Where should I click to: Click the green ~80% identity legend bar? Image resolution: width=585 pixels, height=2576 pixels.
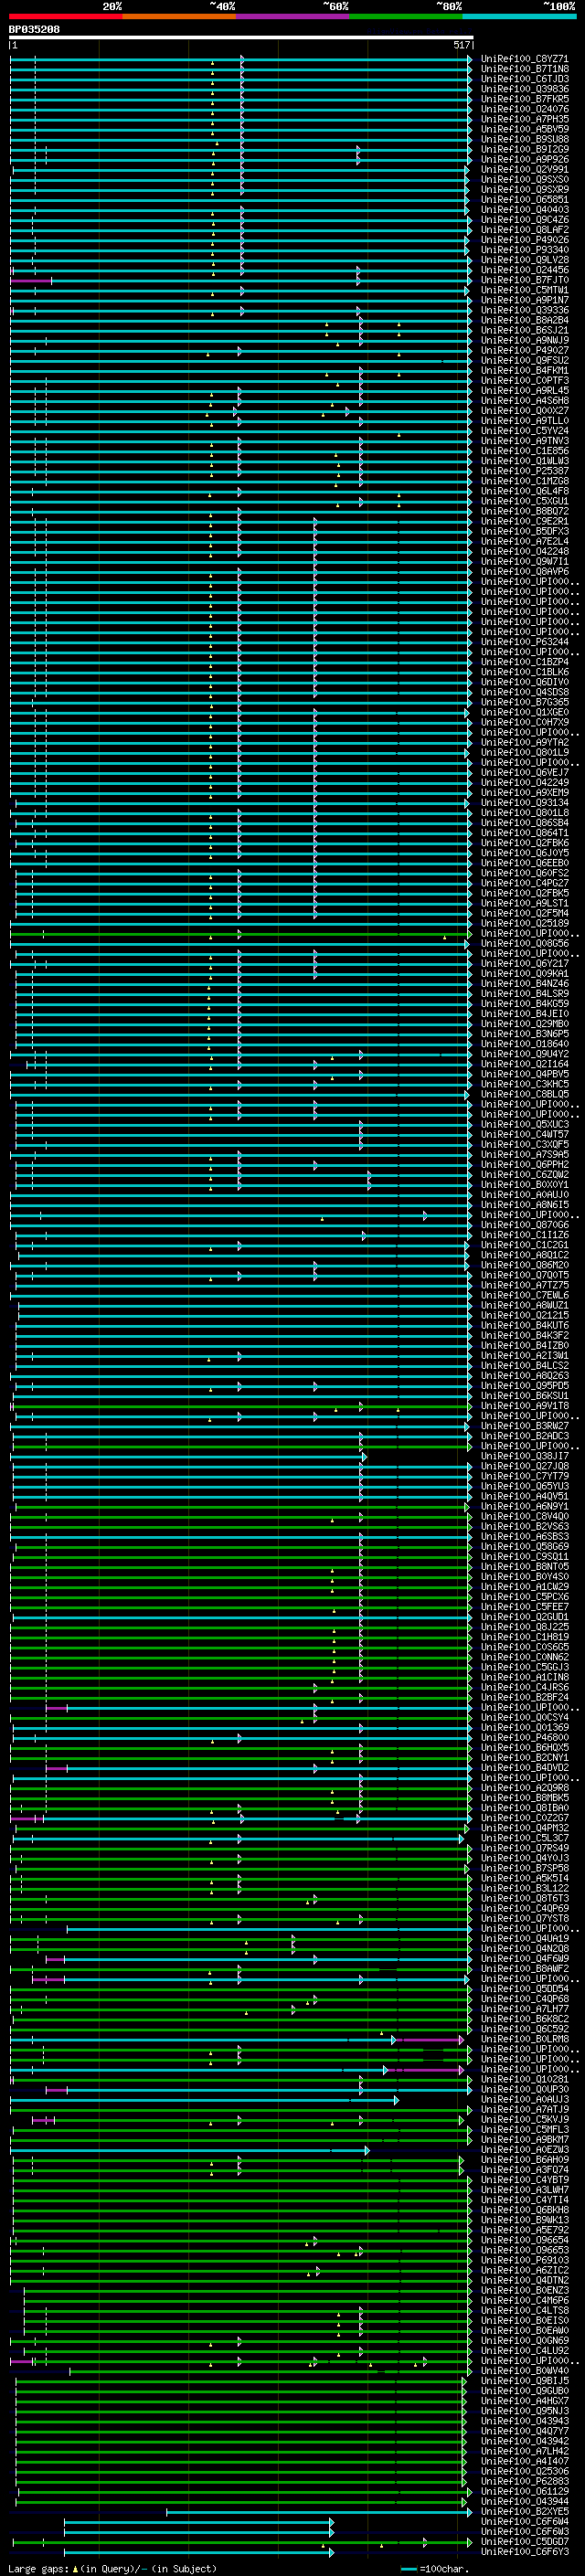coord(407,17)
